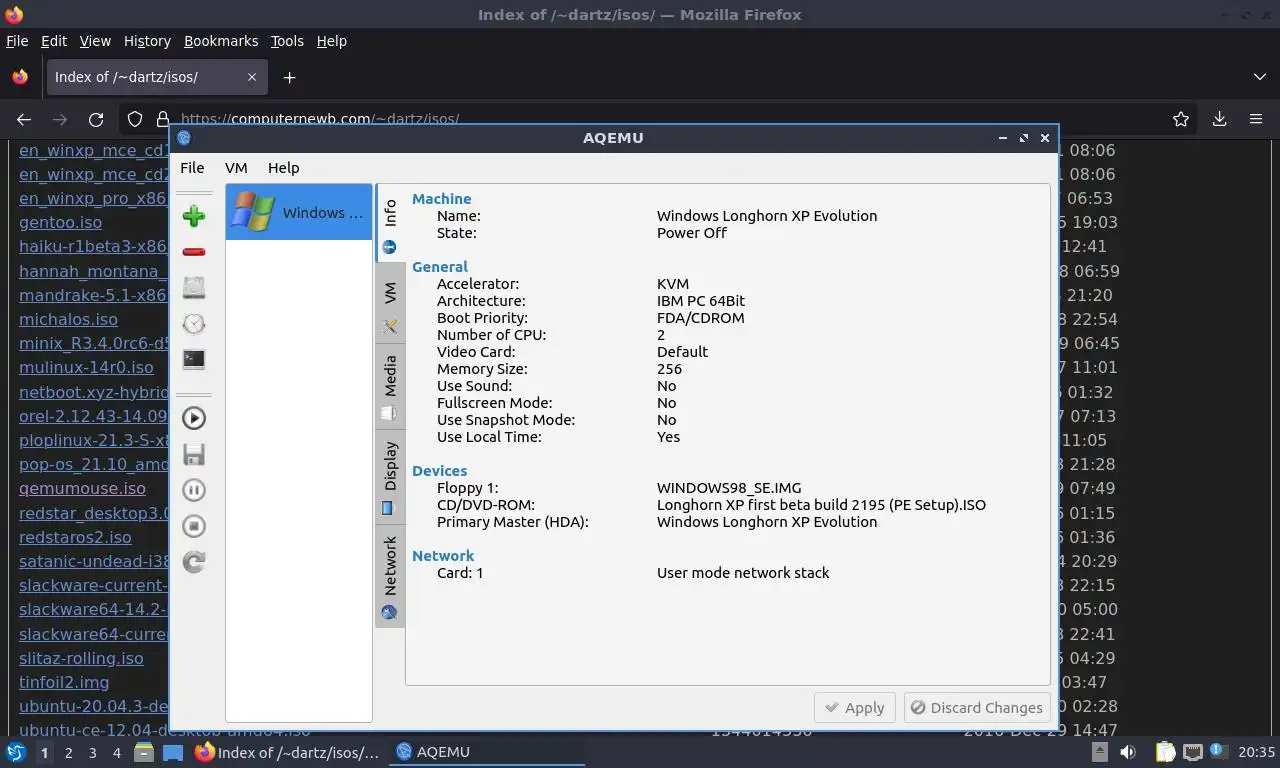Open a new Firefox tab
This screenshot has width=1280, height=768.
pos(289,77)
